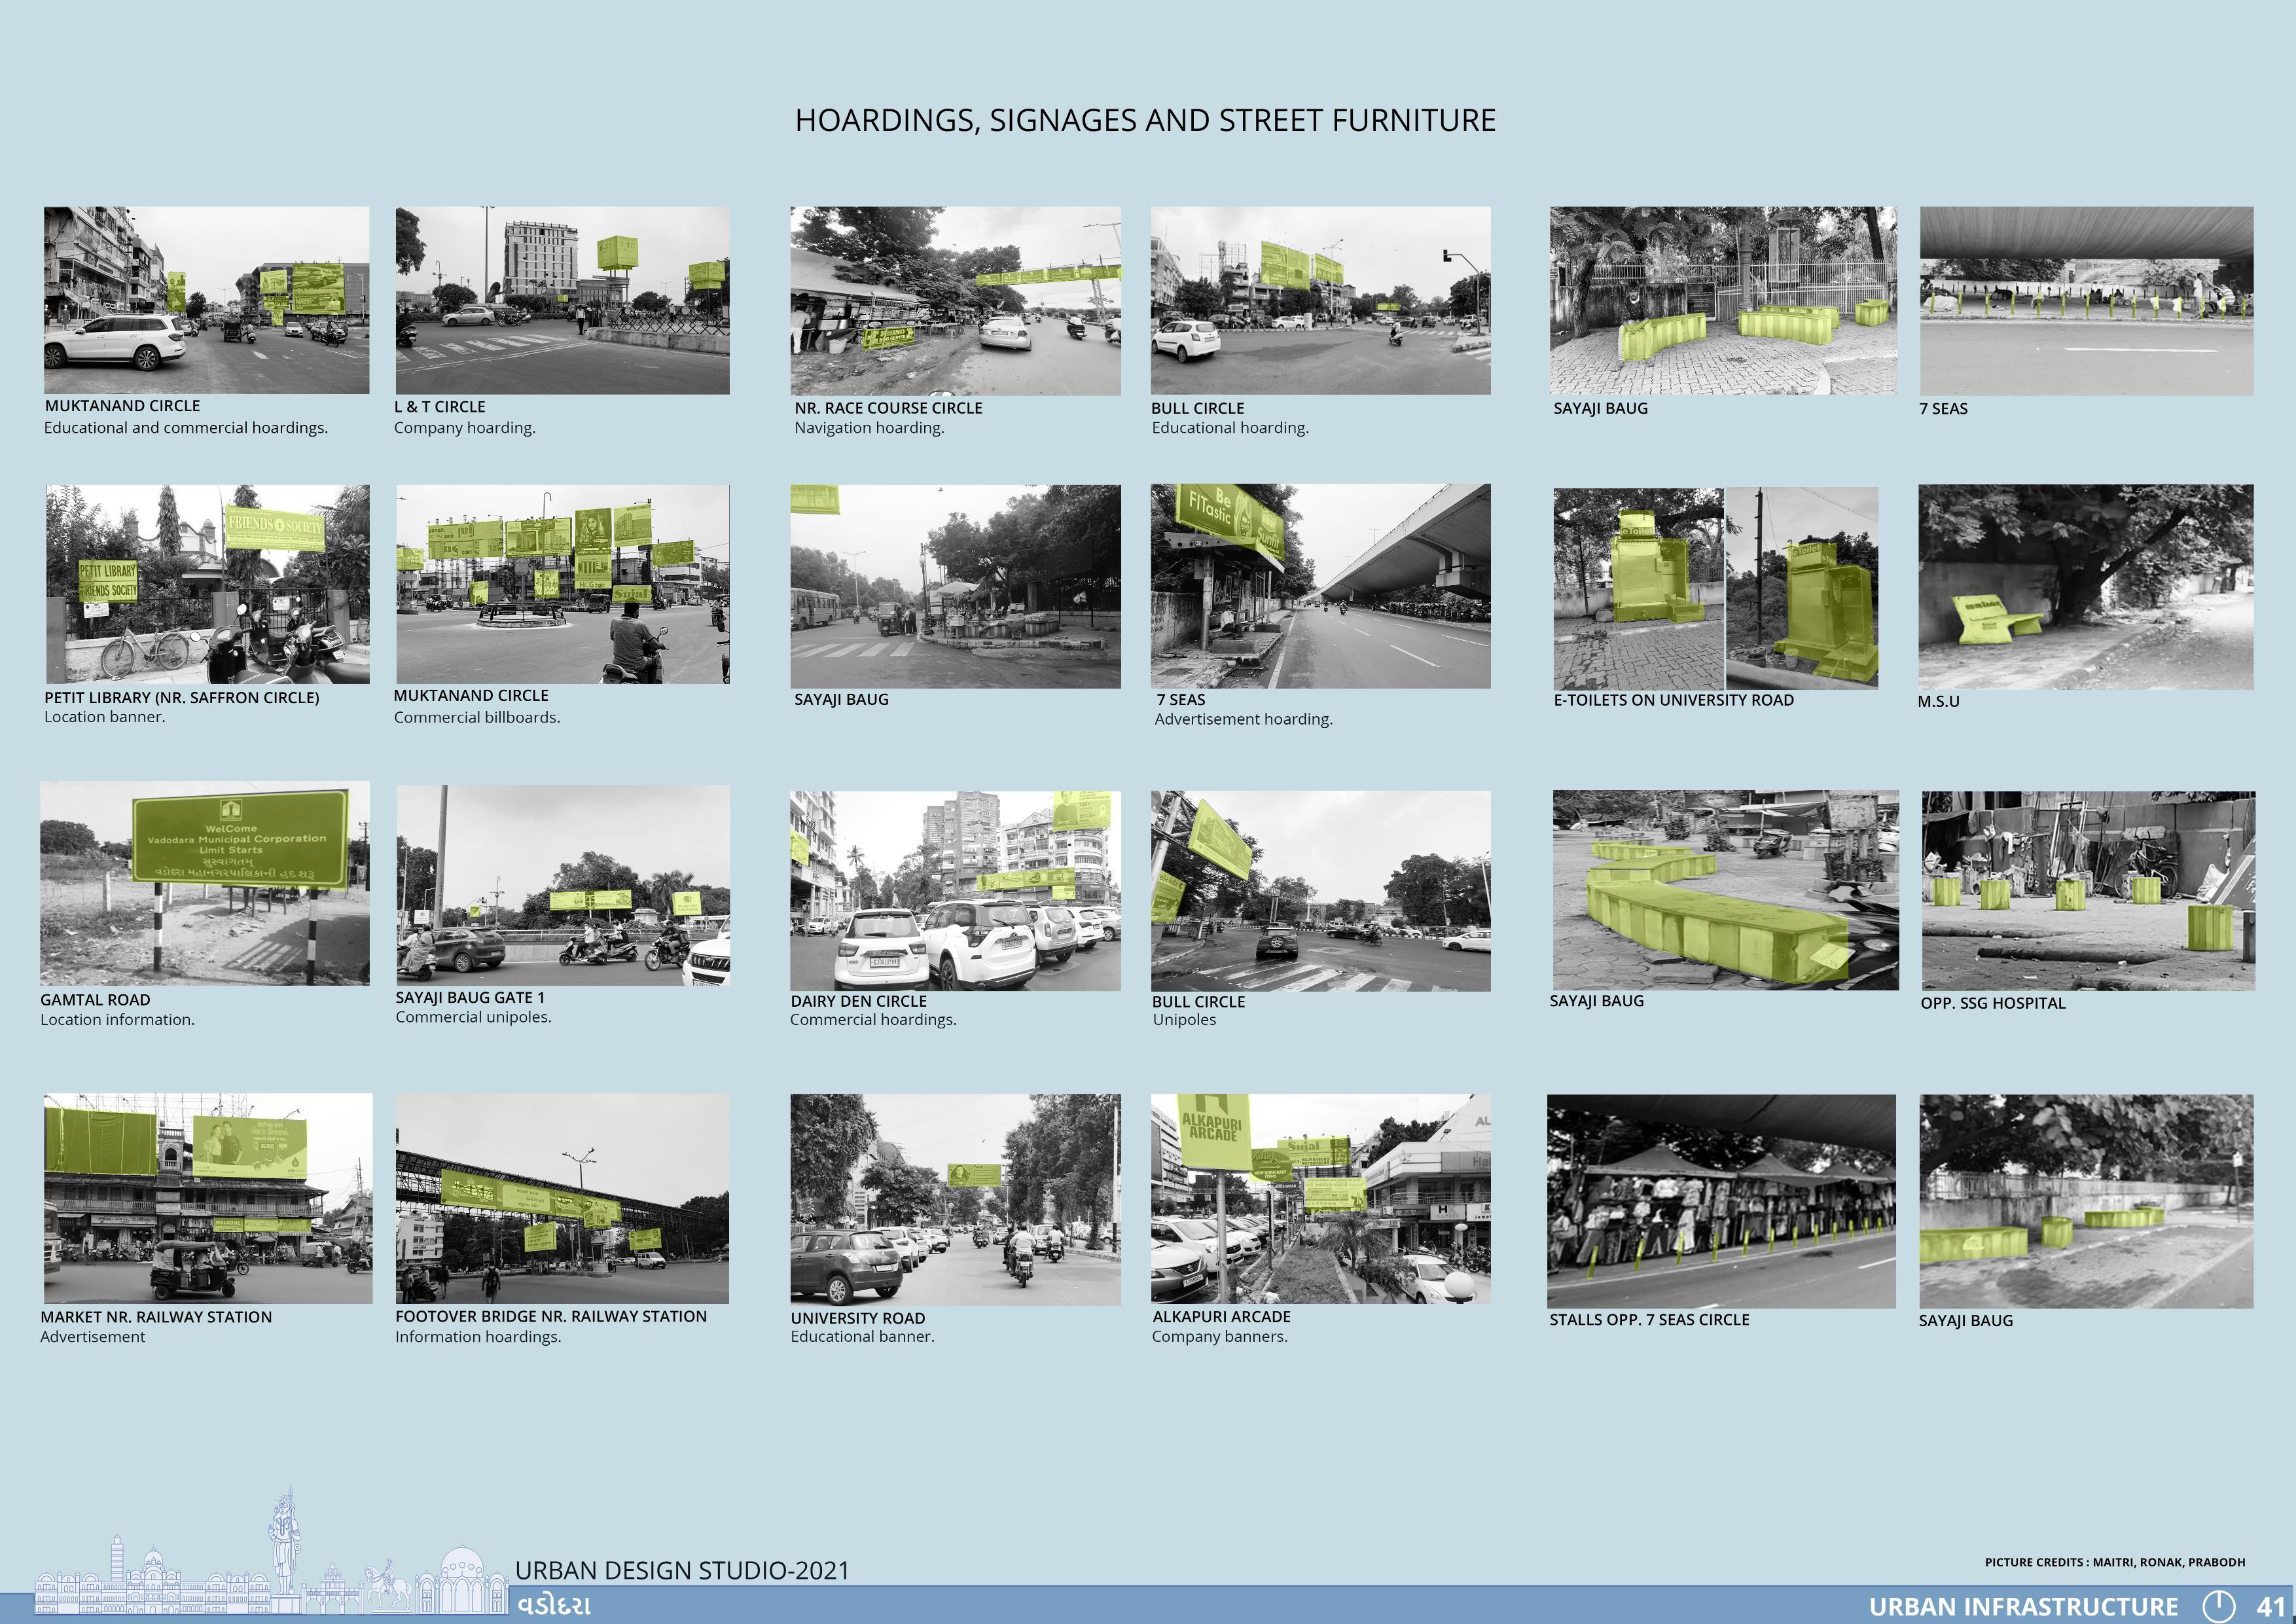Select the Petit Library location banner photo
Image resolution: width=2296 pixels, height=1624 pixels.
[207, 584]
